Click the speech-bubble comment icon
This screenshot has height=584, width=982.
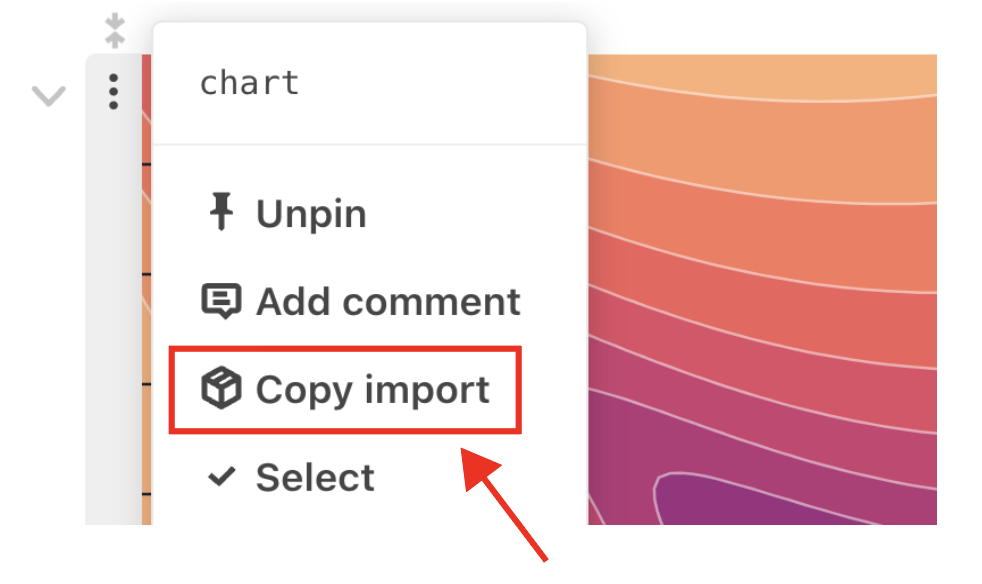point(222,300)
